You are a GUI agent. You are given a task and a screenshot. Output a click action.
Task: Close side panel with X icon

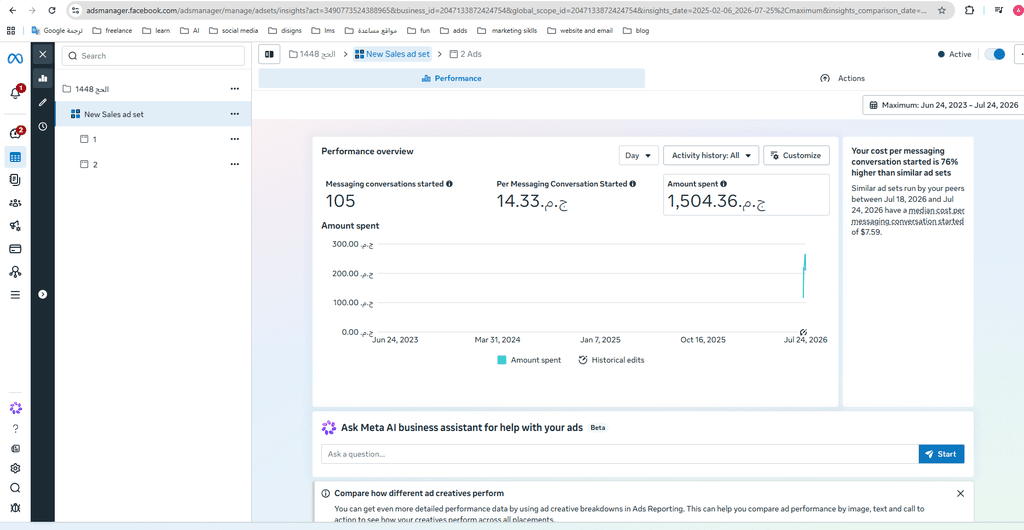tap(43, 55)
